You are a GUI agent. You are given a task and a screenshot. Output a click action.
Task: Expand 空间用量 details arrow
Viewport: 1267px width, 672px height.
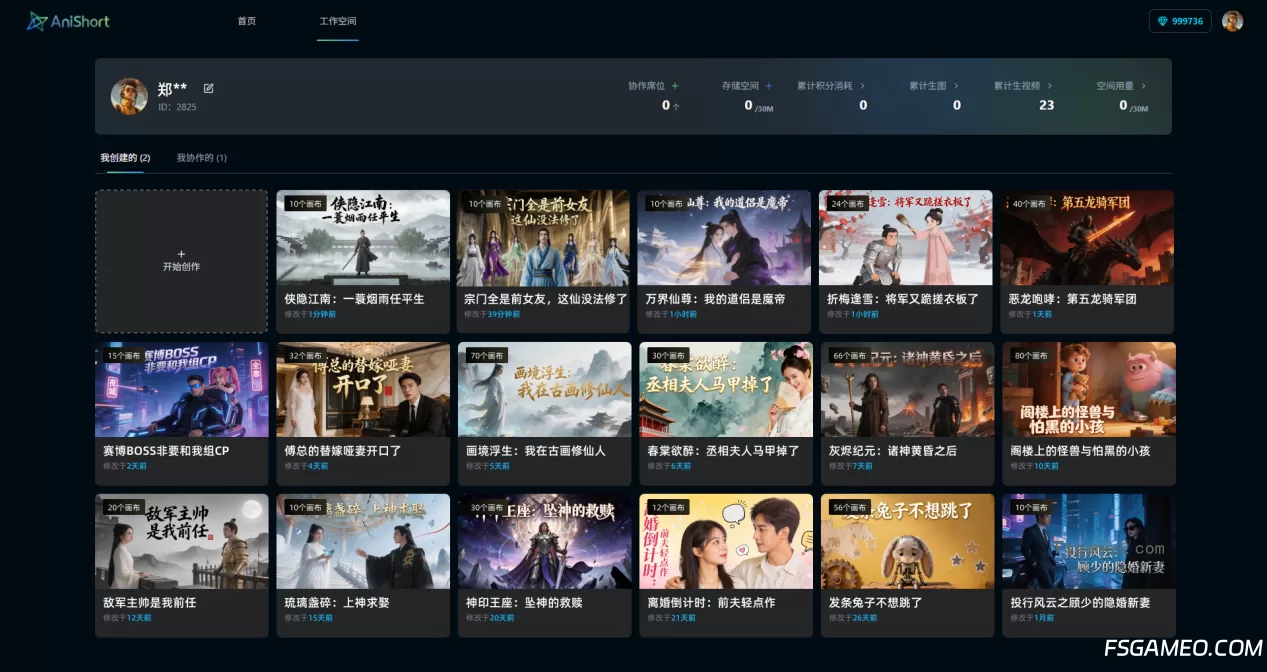pyautogui.click(x=1143, y=86)
